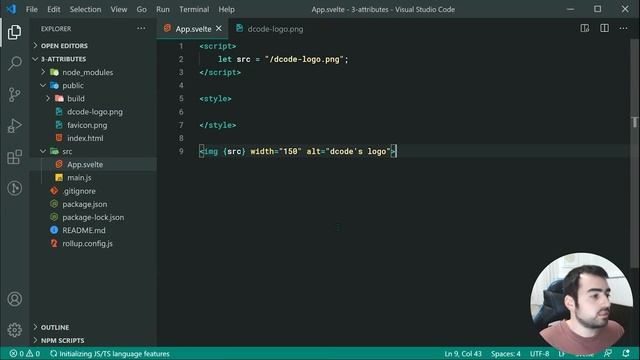Open the notifications bell in status bar

[x=626, y=353]
